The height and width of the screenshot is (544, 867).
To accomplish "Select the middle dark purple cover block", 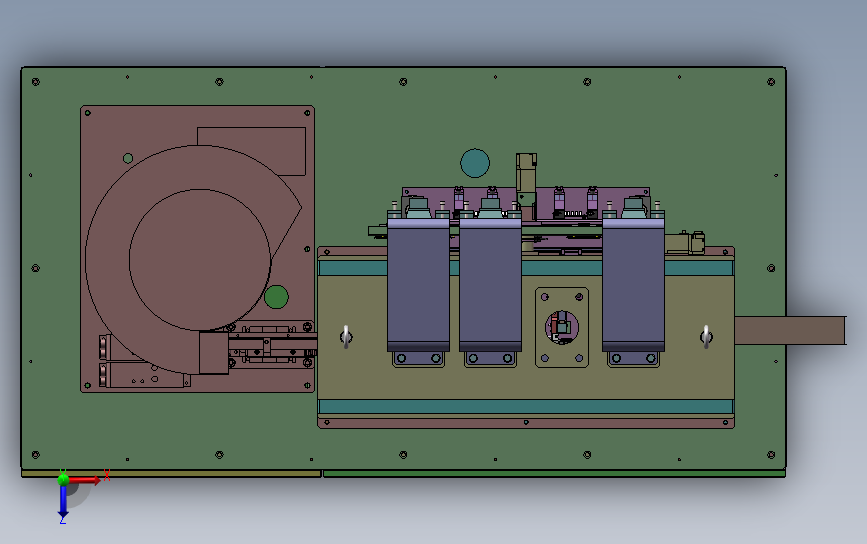I will click(490, 285).
